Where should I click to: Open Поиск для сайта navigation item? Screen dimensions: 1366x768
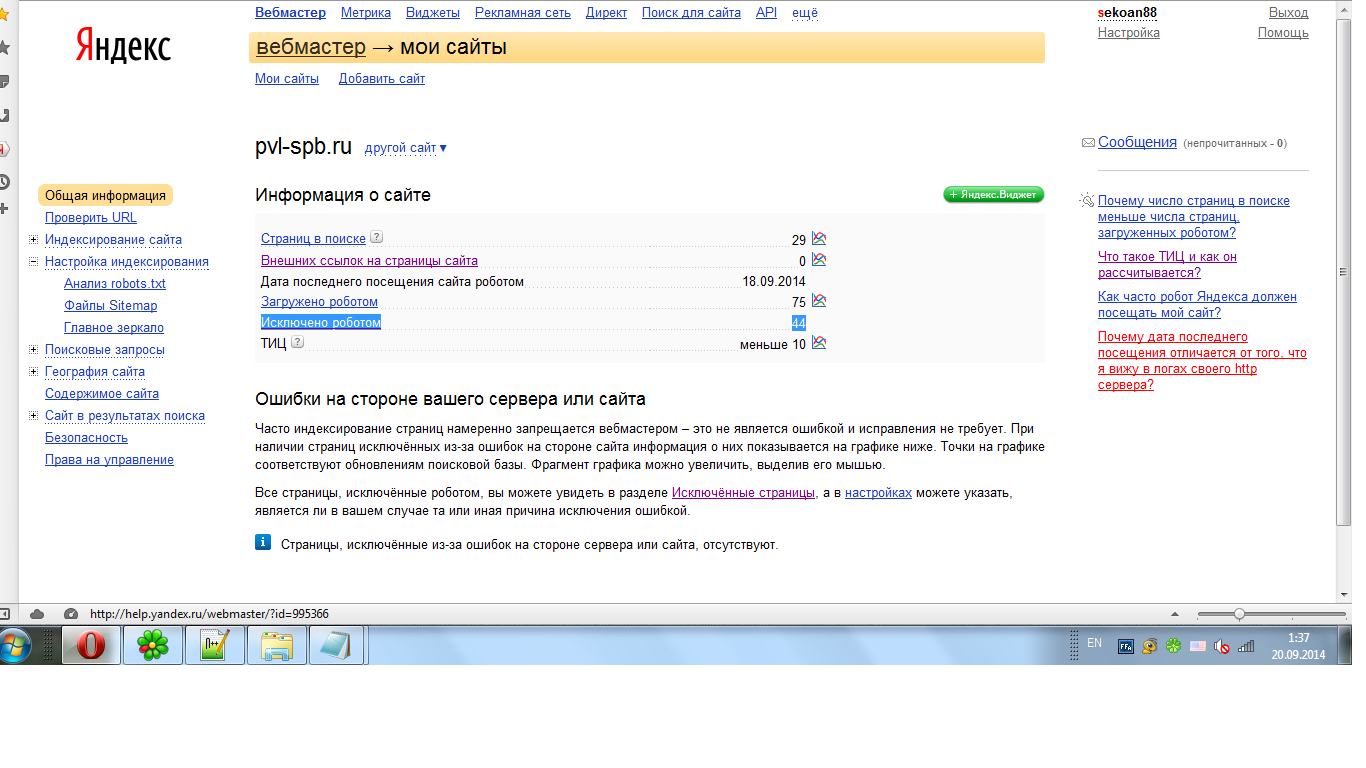click(x=691, y=13)
